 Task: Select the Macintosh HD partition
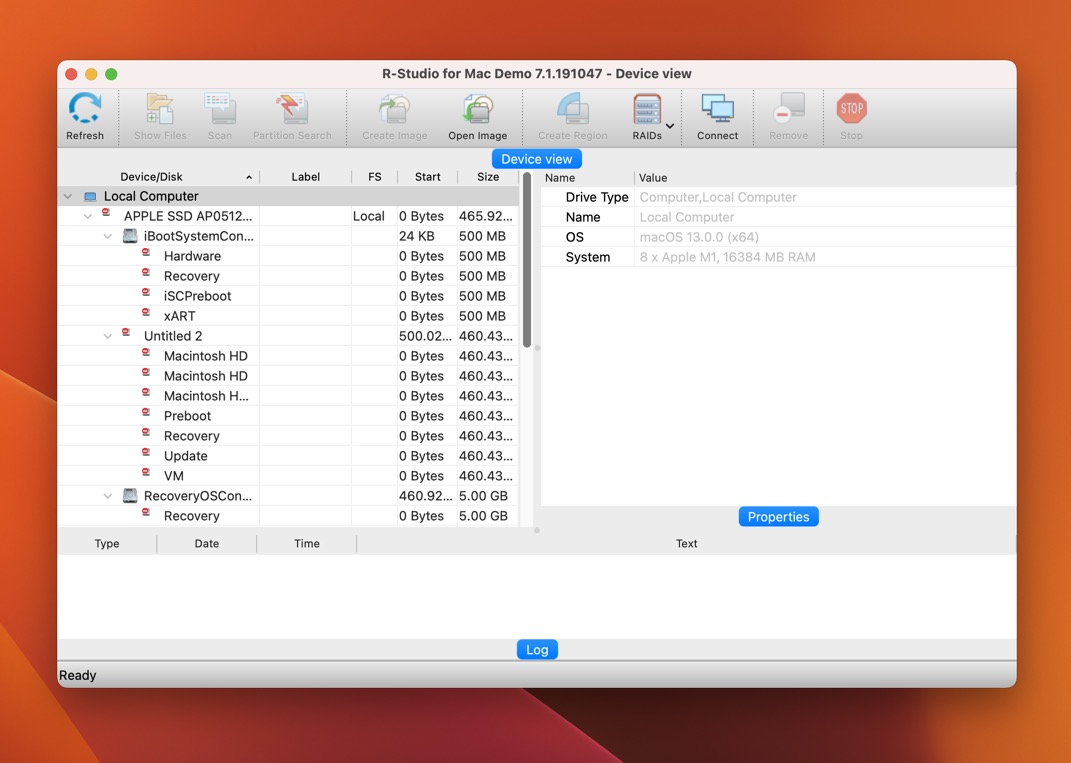pyautogui.click(x=206, y=355)
